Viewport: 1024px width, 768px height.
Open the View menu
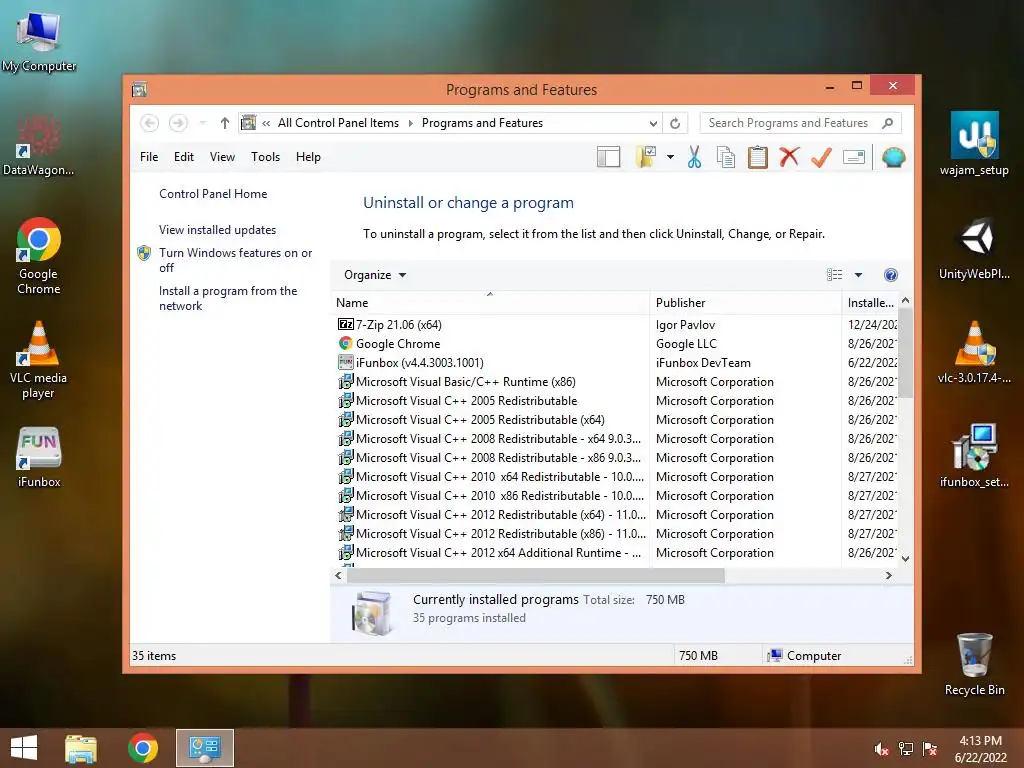(222, 157)
